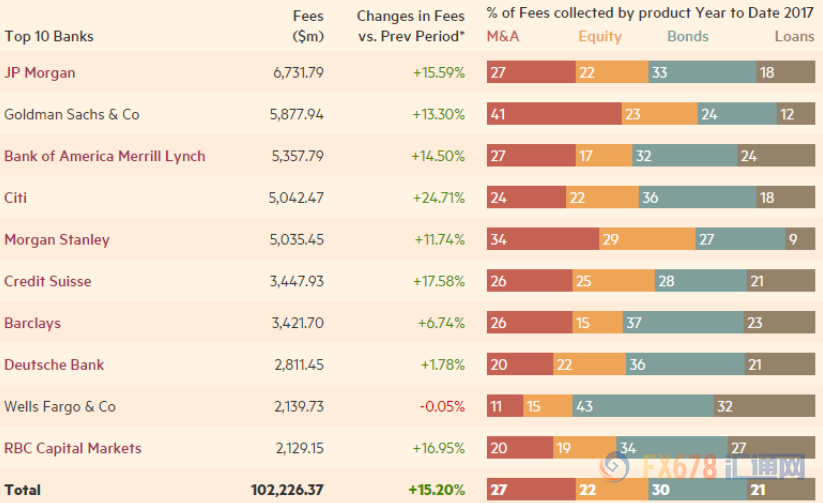Click the Equity legend label
The height and width of the screenshot is (503, 823).
pyautogui.click(x=600, y=36)
